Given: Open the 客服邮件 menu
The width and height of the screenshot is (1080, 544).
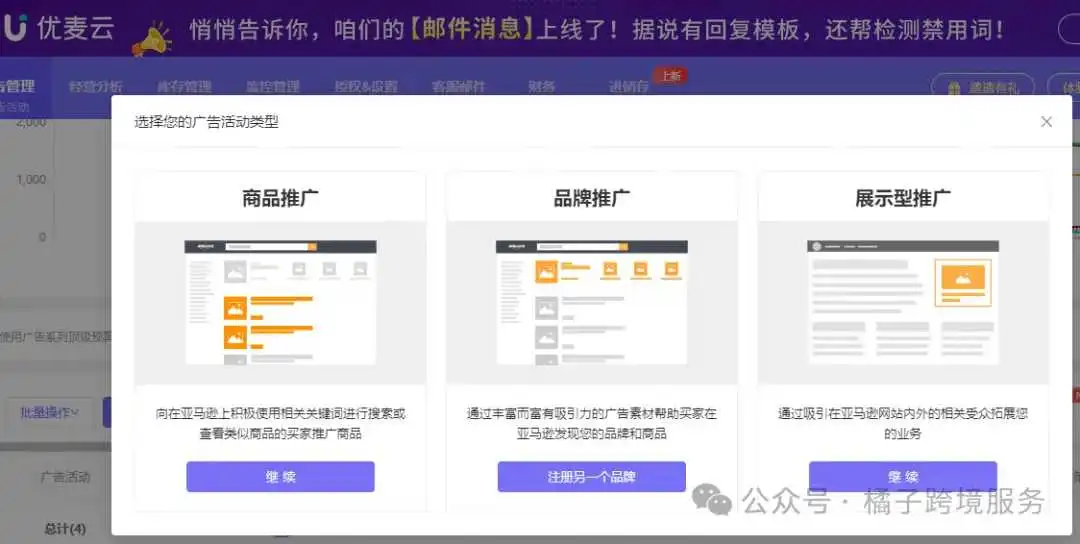Looking at the screenshot, I should [459, 87].
